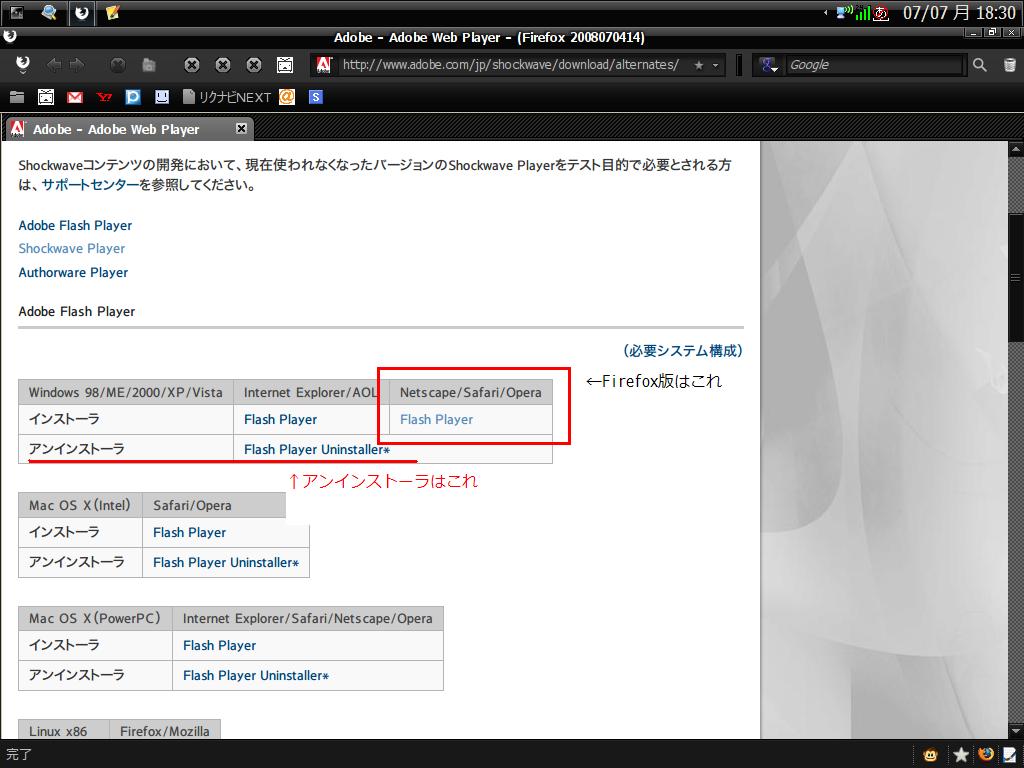The height and width of the screenshot is (768, 1024).
Task: Open the bookmarks folder icon
Action: tap(17, 97)
